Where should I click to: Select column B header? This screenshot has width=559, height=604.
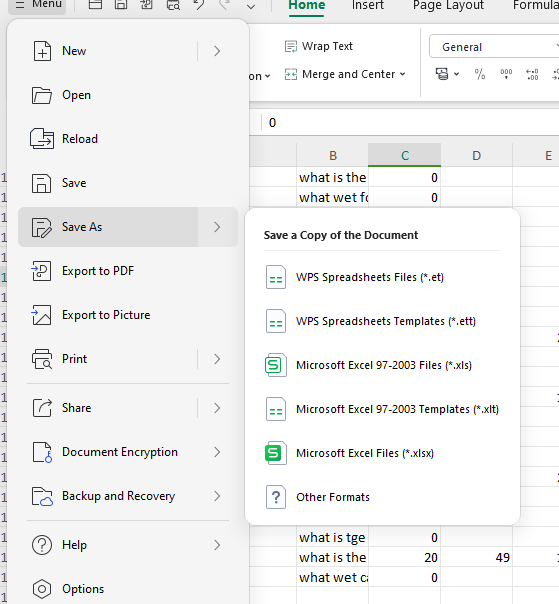coord(333,156)
